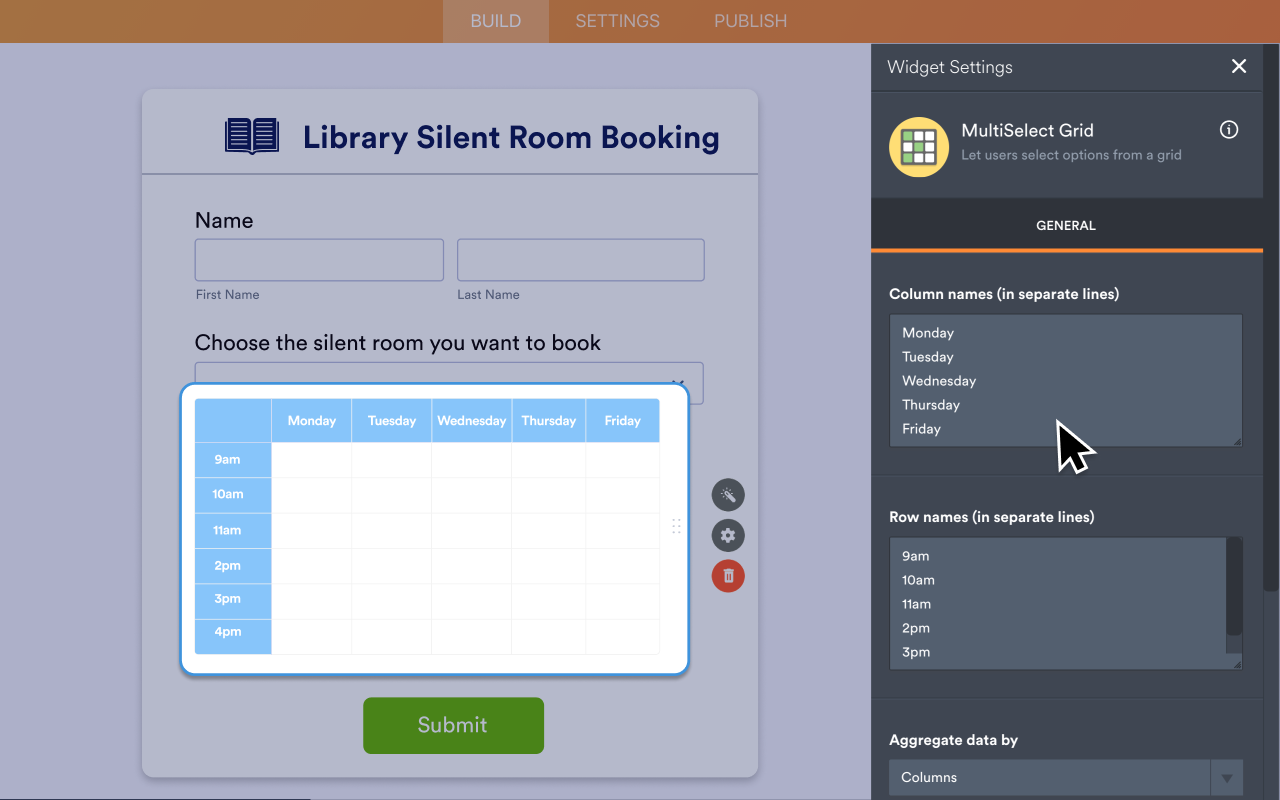Close the Widget Settings panel
The width and height of the screenshot is (1280, 800).
1239,66
